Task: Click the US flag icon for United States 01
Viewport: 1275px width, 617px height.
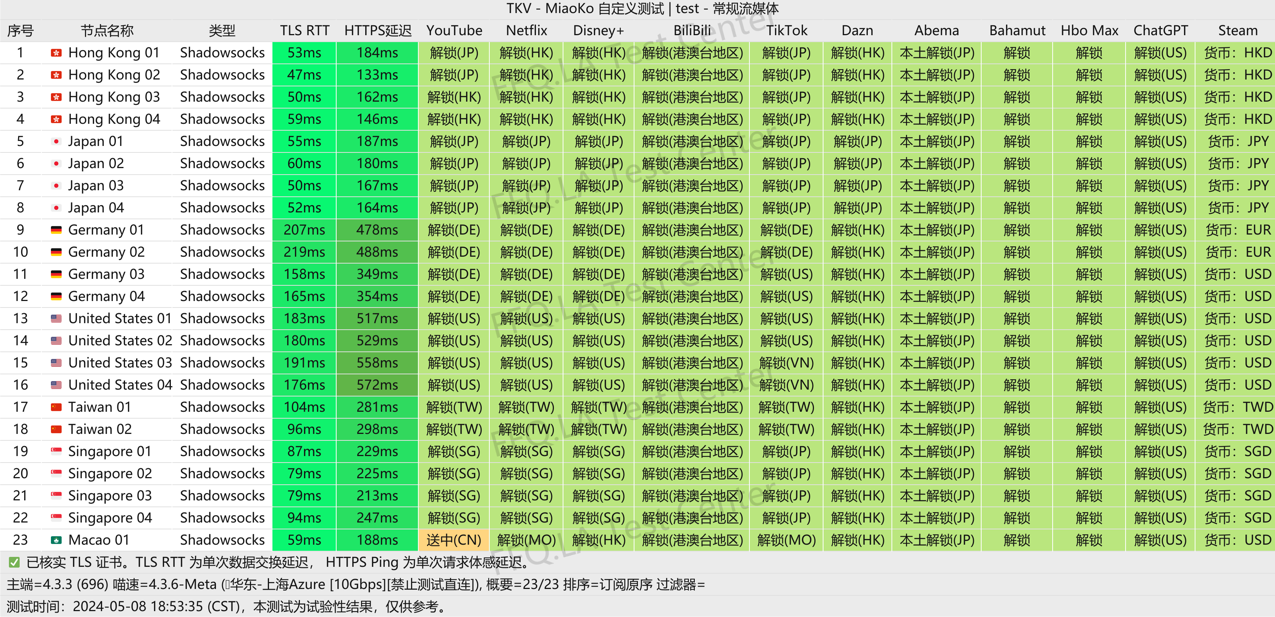Action: click(x=56, y=319)
